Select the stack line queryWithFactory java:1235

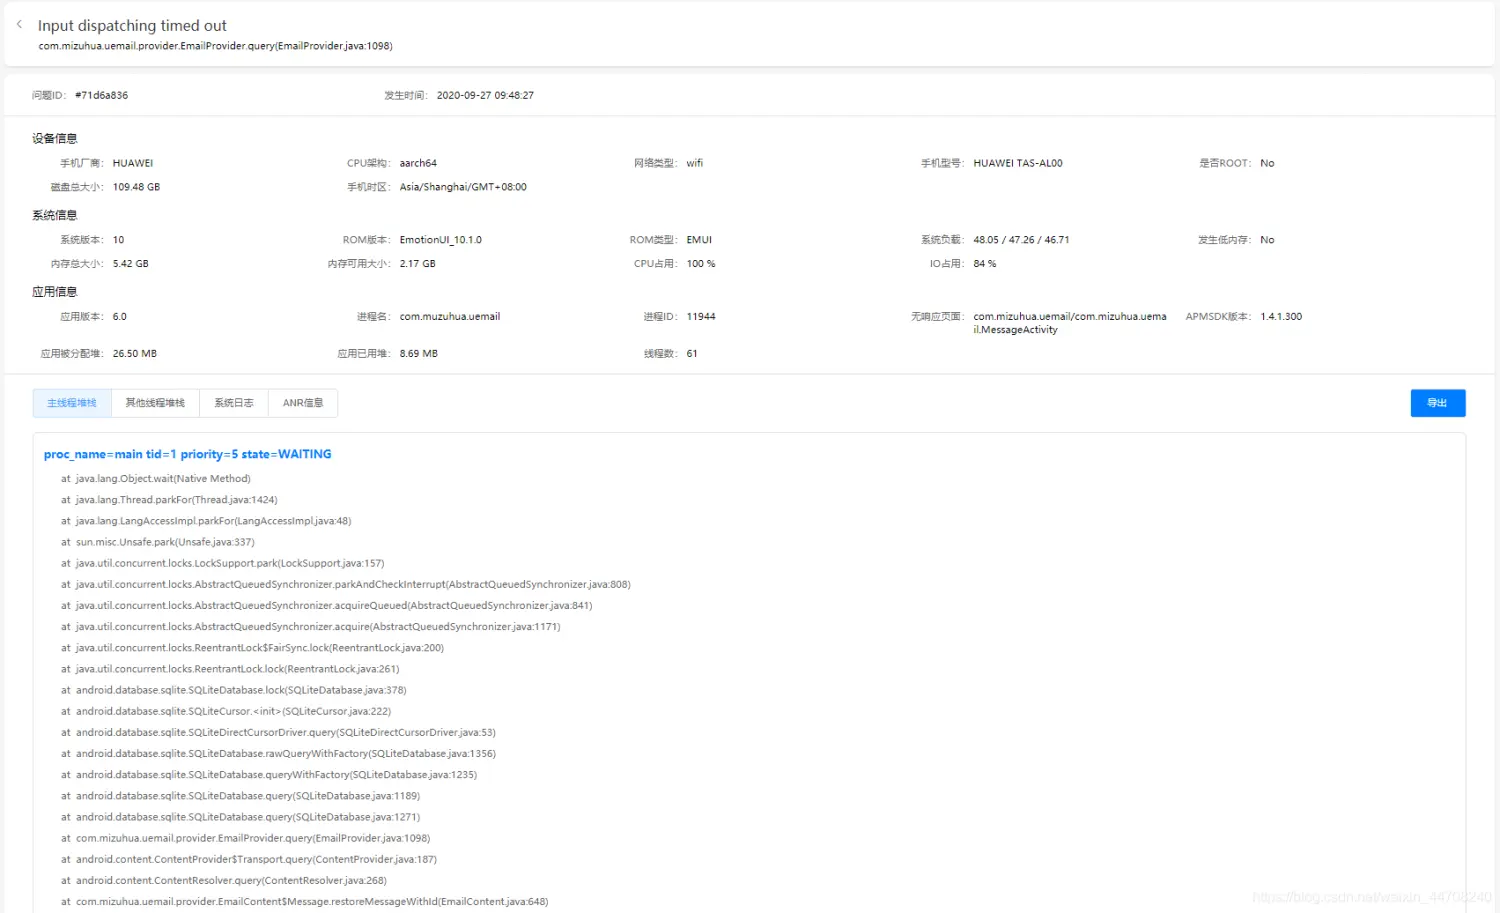click(269, 775)
